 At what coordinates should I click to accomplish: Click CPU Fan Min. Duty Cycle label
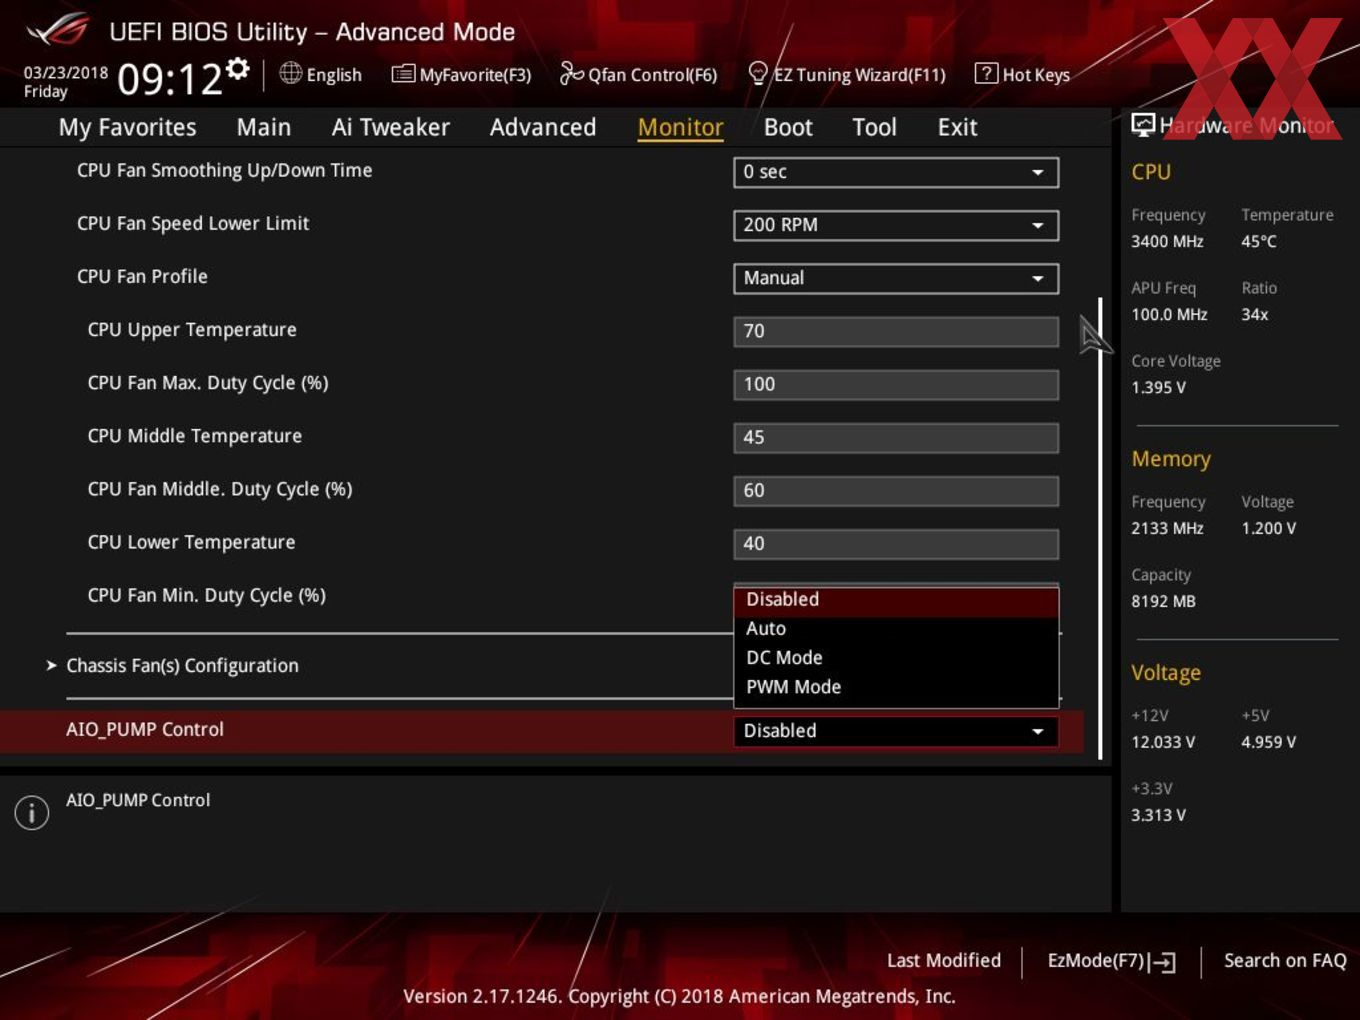coord(207,596)
